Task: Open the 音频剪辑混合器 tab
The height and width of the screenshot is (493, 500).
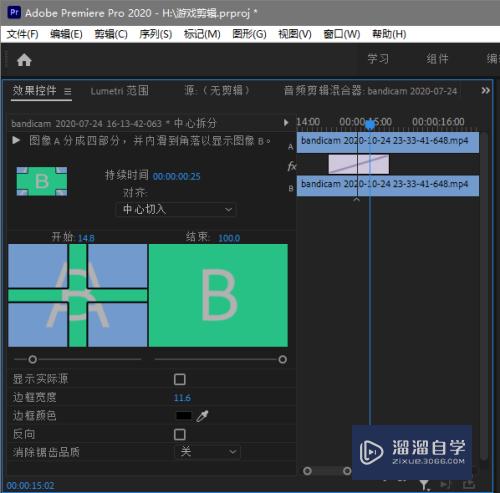Action: [370, 91]
